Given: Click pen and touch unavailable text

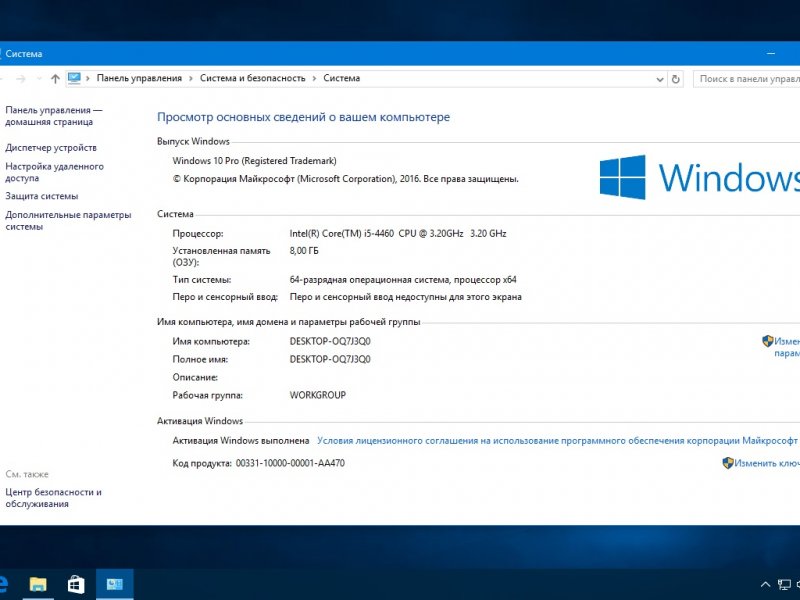Looking at the screenshot, I should tap(406, 297).
